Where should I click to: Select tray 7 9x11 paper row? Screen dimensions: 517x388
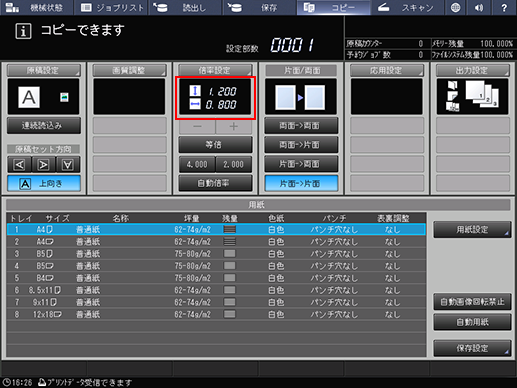click(x=216, y=302)
